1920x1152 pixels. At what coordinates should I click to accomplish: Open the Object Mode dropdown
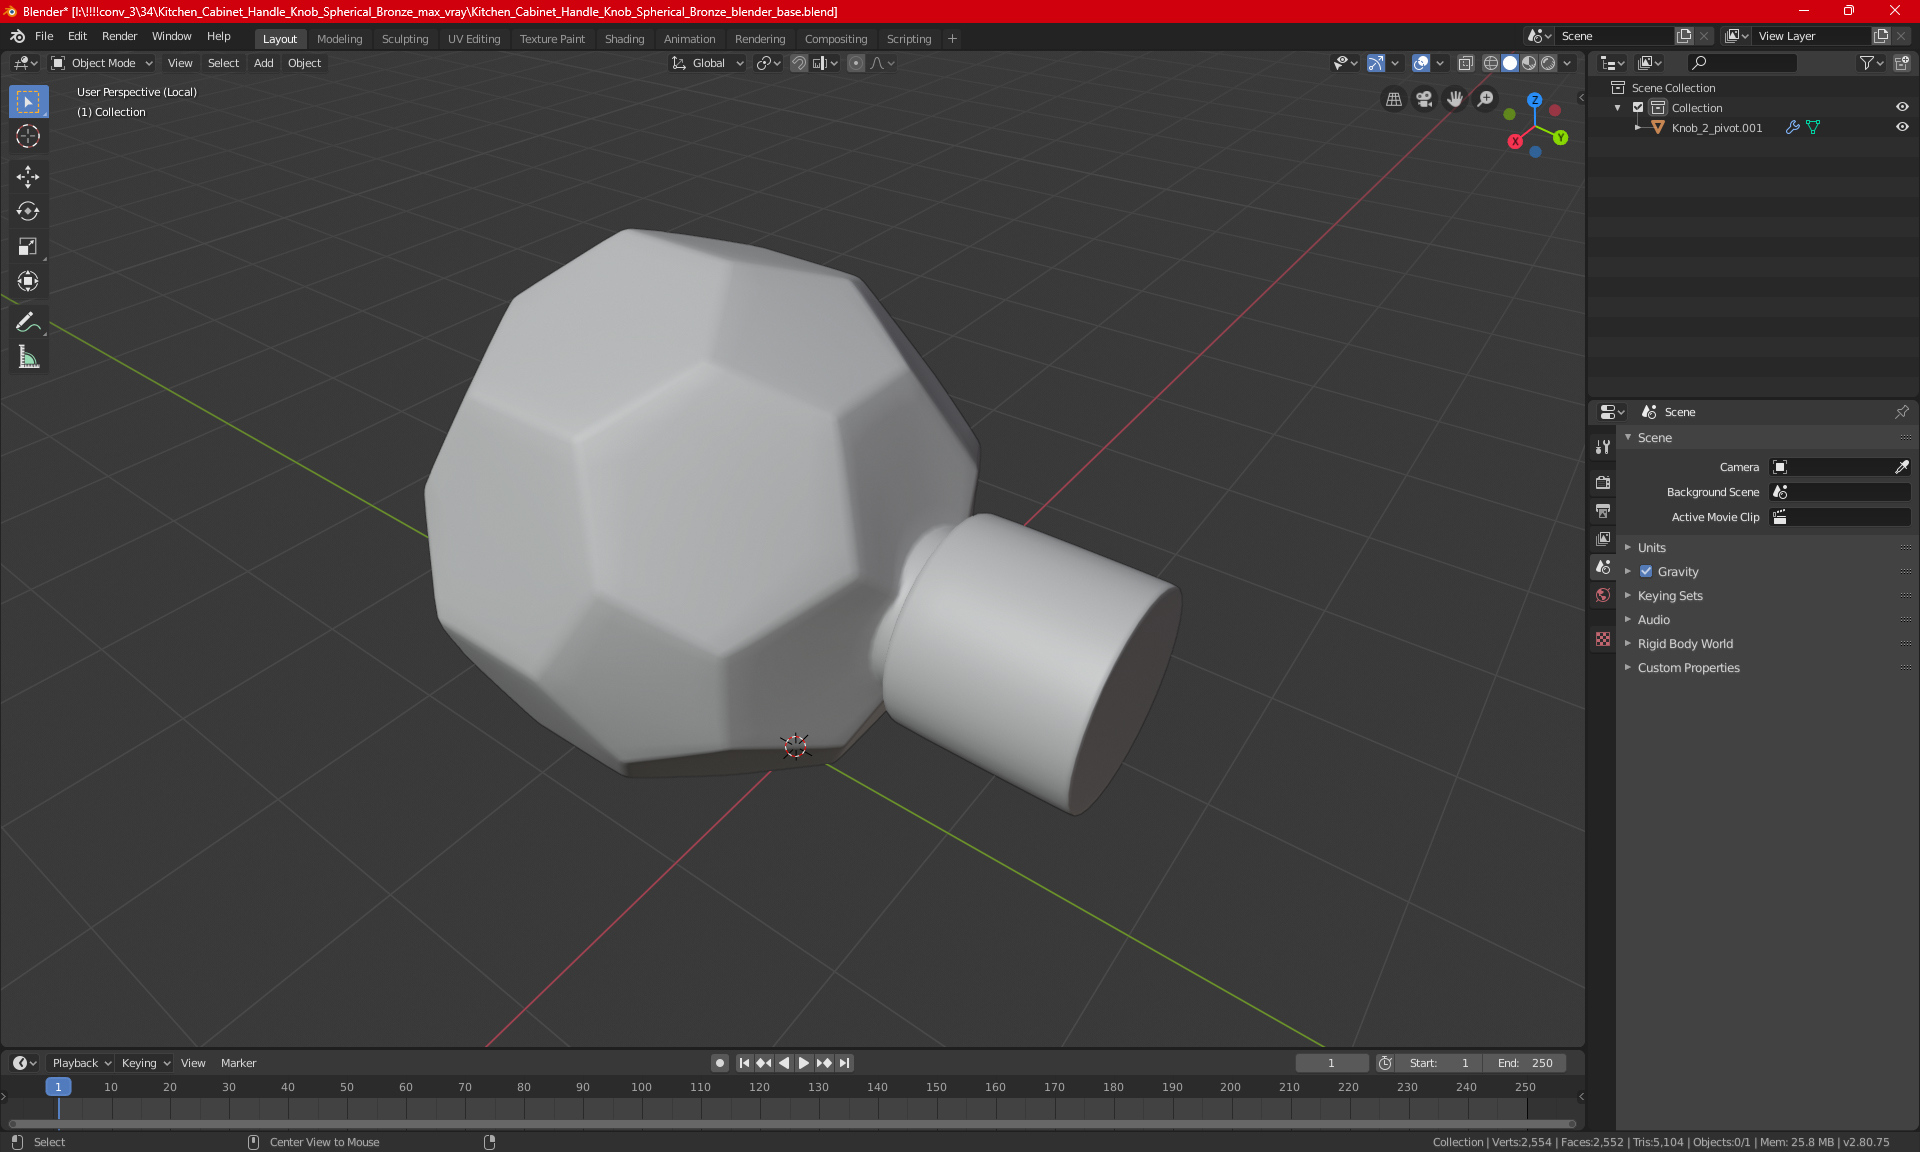coord(102,63)
